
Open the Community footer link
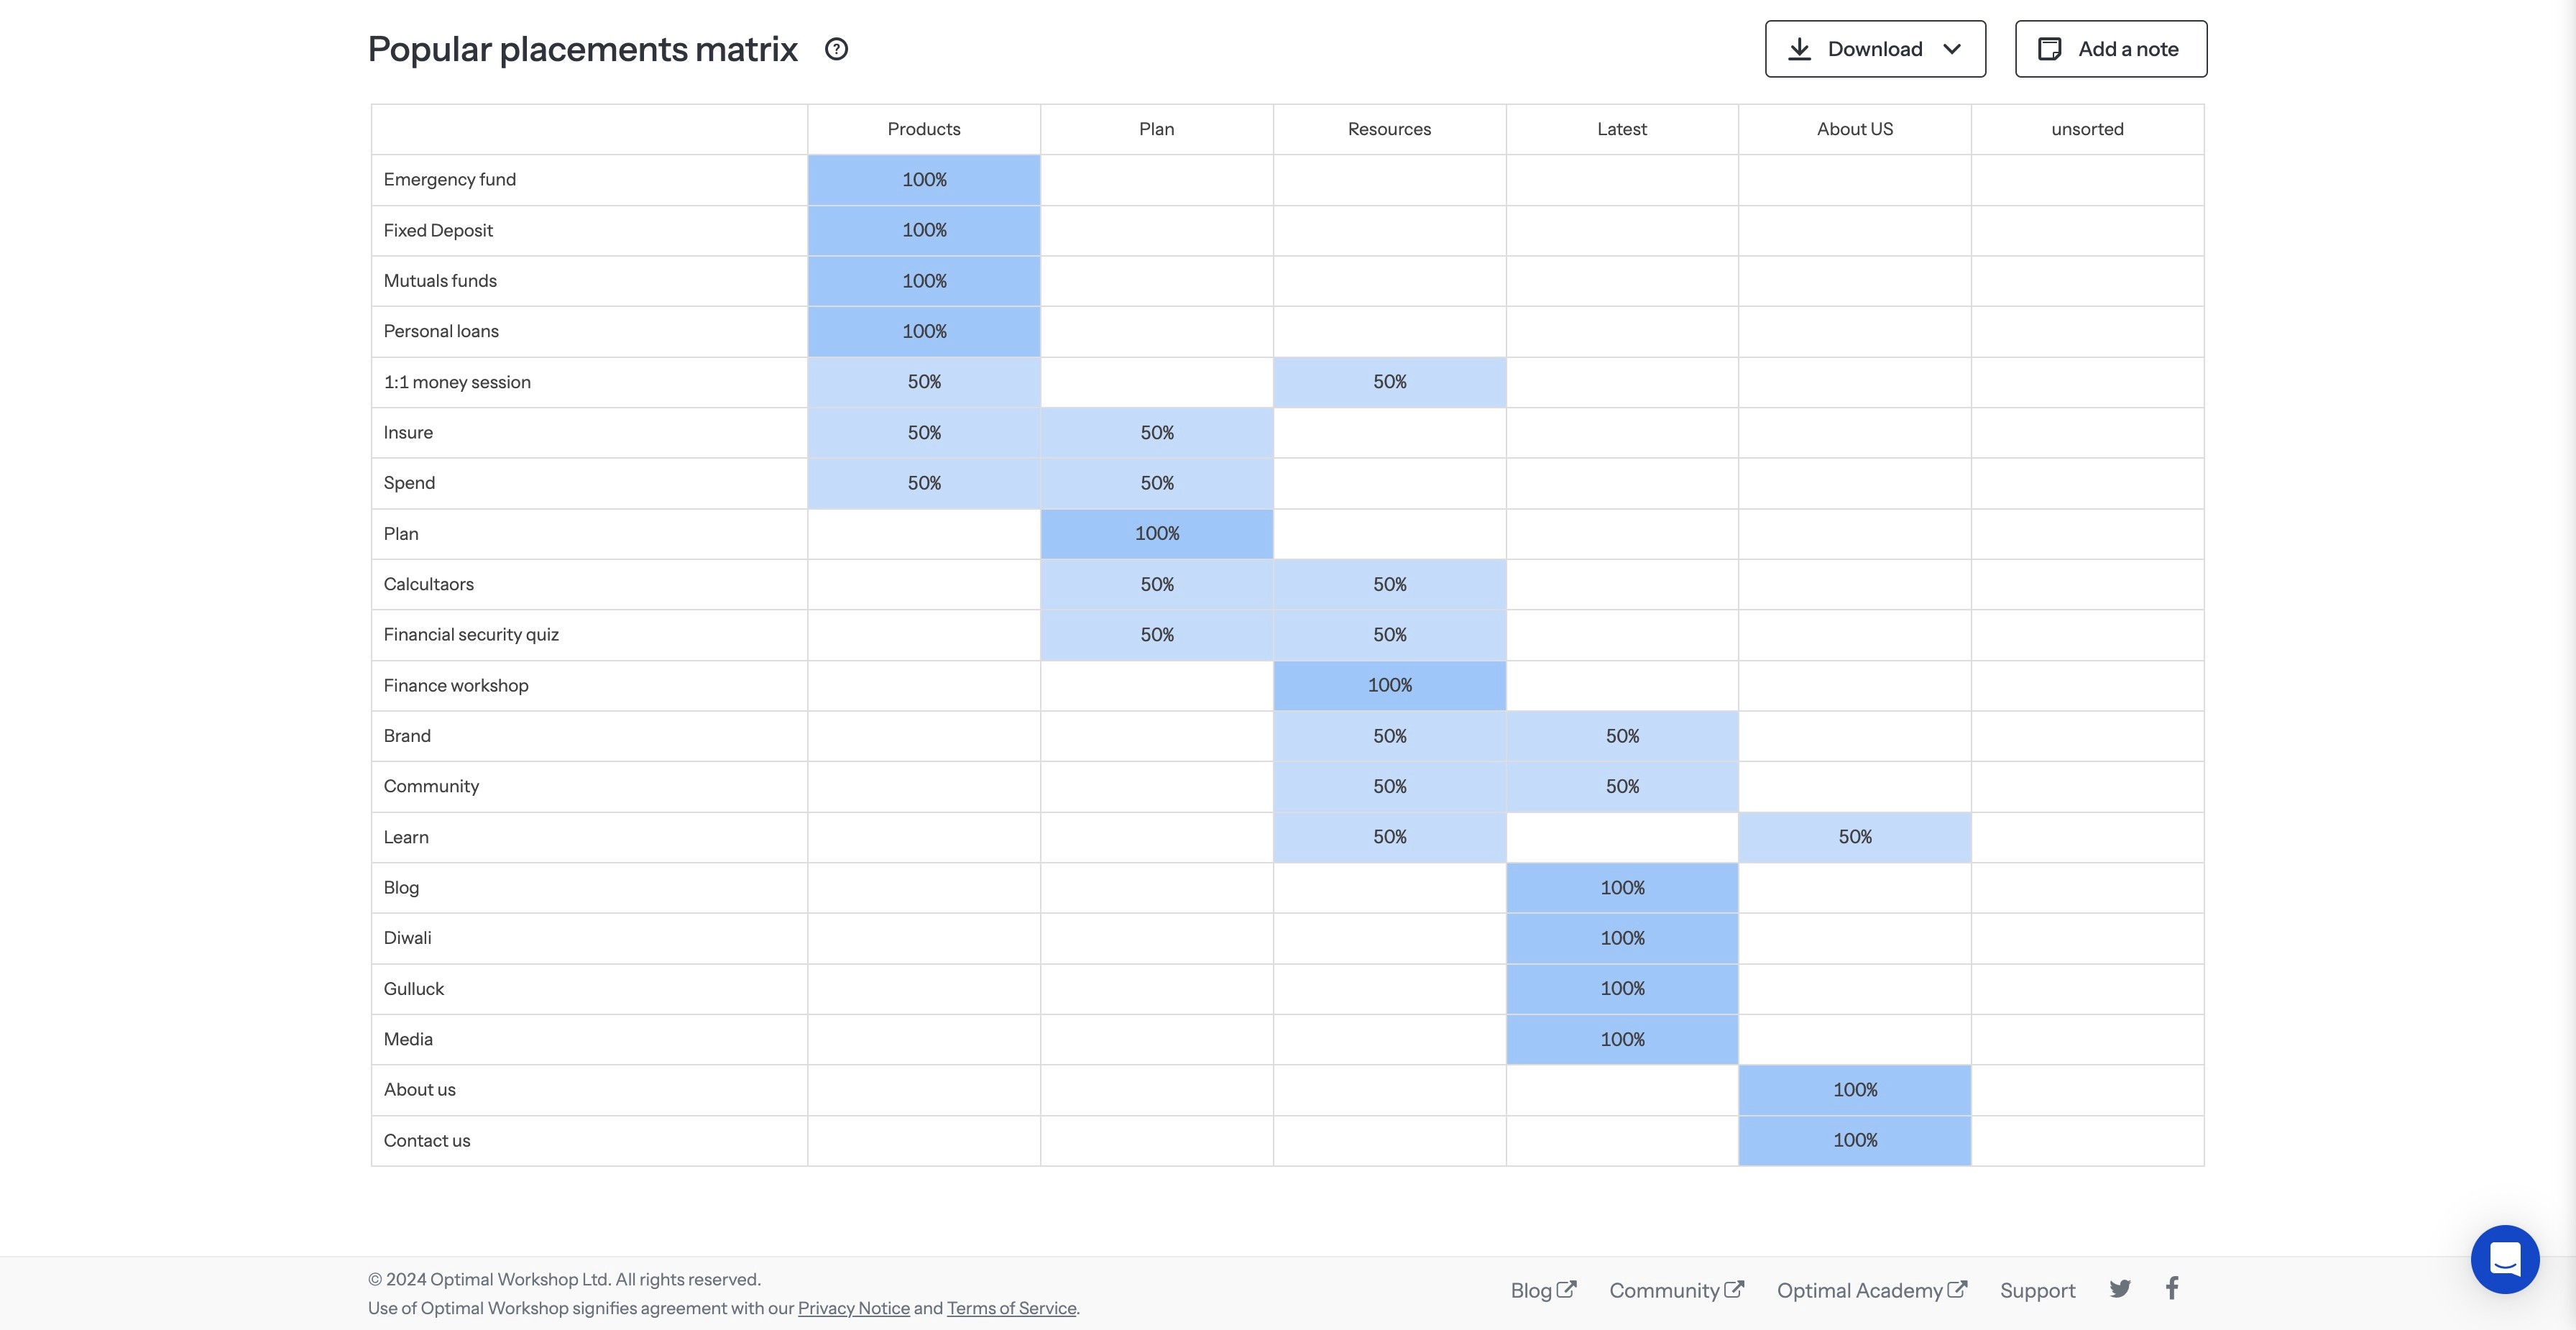(x=1675, y=1290)
